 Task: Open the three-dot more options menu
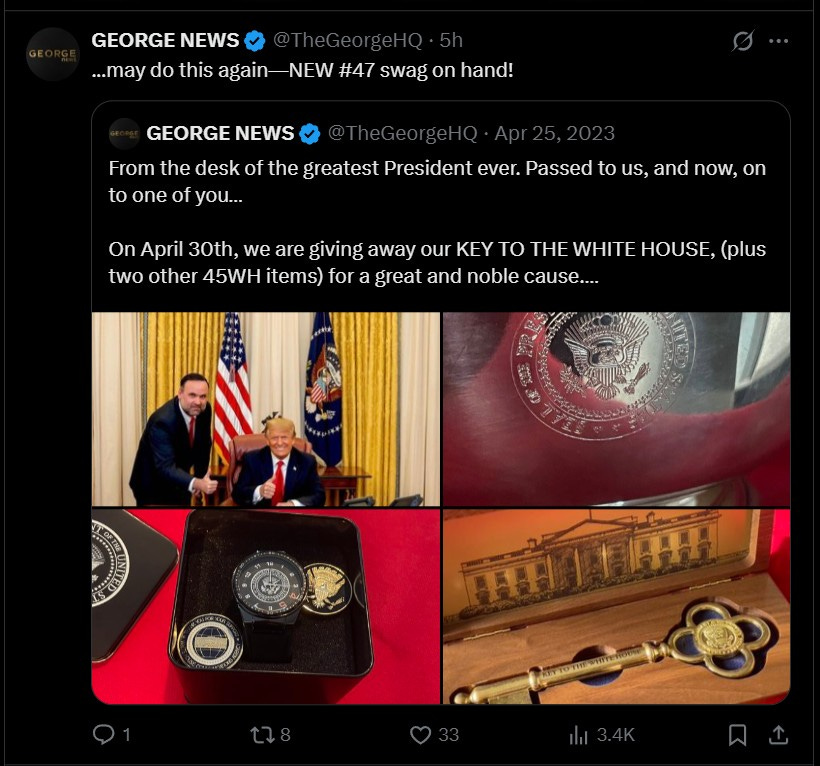[x=779, y=41]
